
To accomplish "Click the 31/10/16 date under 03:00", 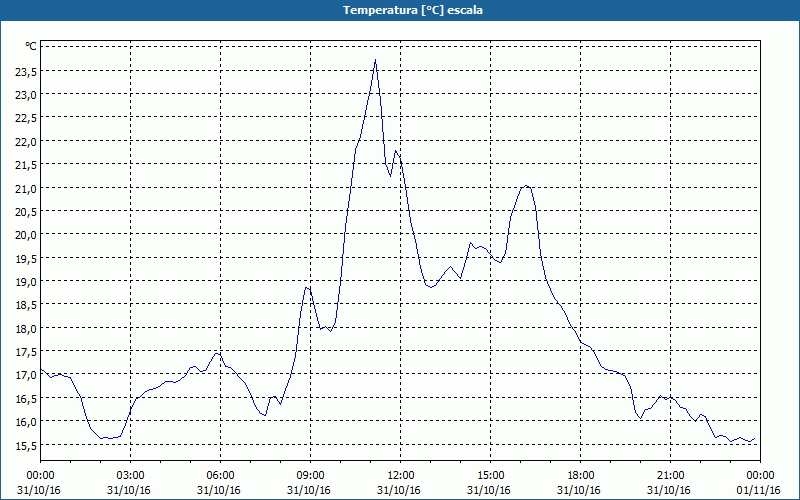I will [x=129, y=490].
